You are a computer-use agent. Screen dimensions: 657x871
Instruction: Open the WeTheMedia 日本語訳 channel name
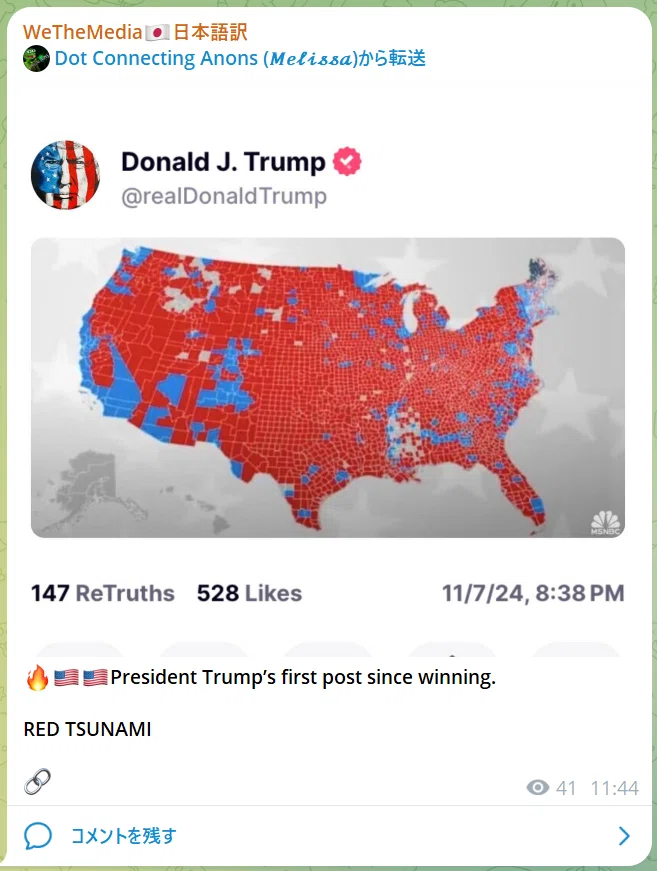coord(135,32)
